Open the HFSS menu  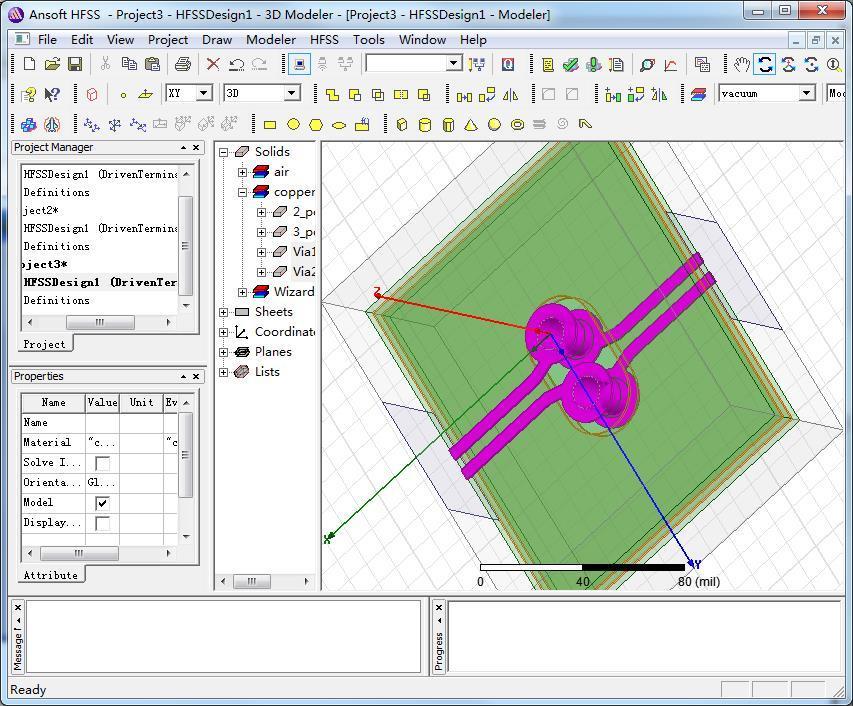[x=324, y=40]
